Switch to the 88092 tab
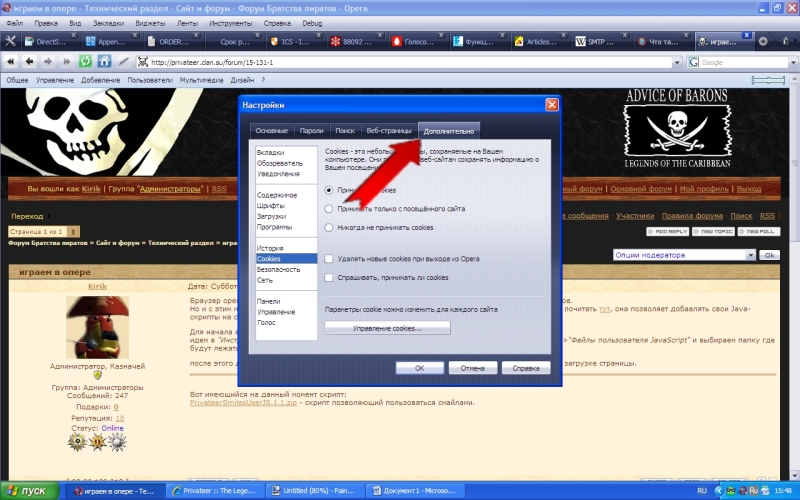The width and height of the screenshot is (800, 500). pos(356,42)
